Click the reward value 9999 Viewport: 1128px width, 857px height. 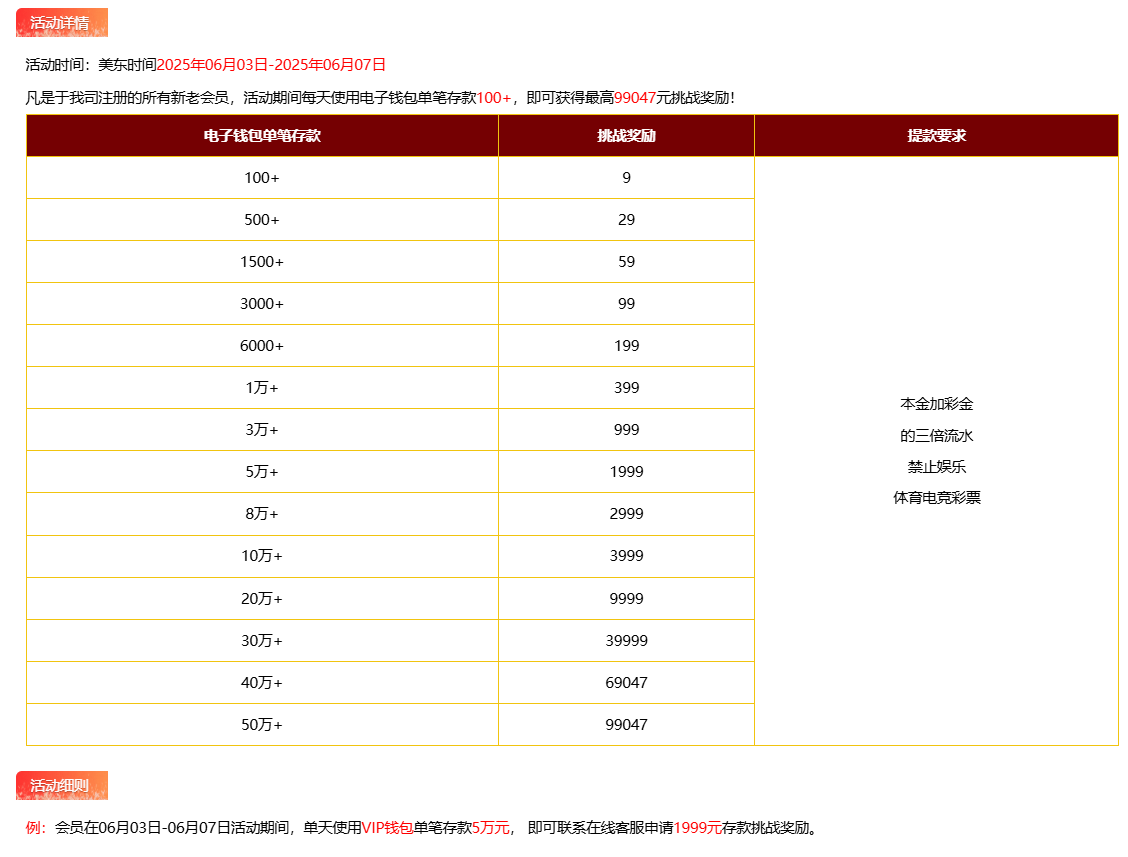(626, 599)
